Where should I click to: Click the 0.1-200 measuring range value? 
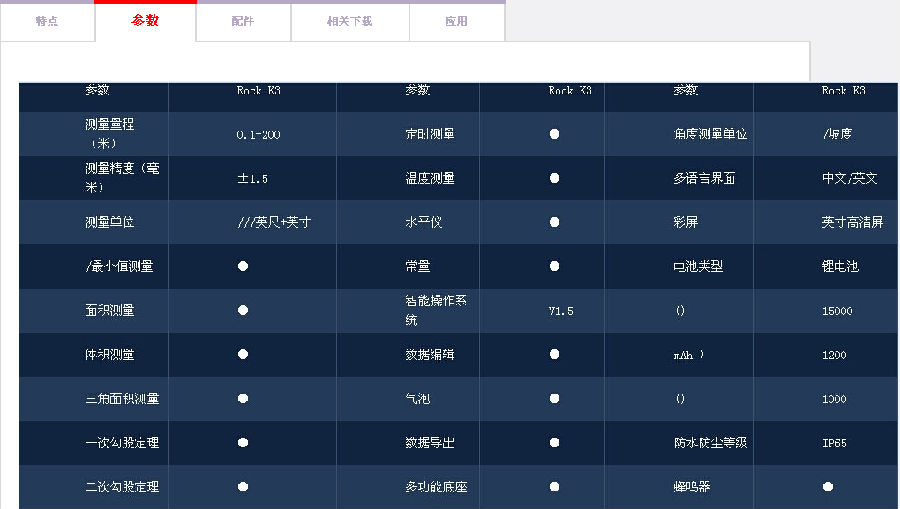258,135
